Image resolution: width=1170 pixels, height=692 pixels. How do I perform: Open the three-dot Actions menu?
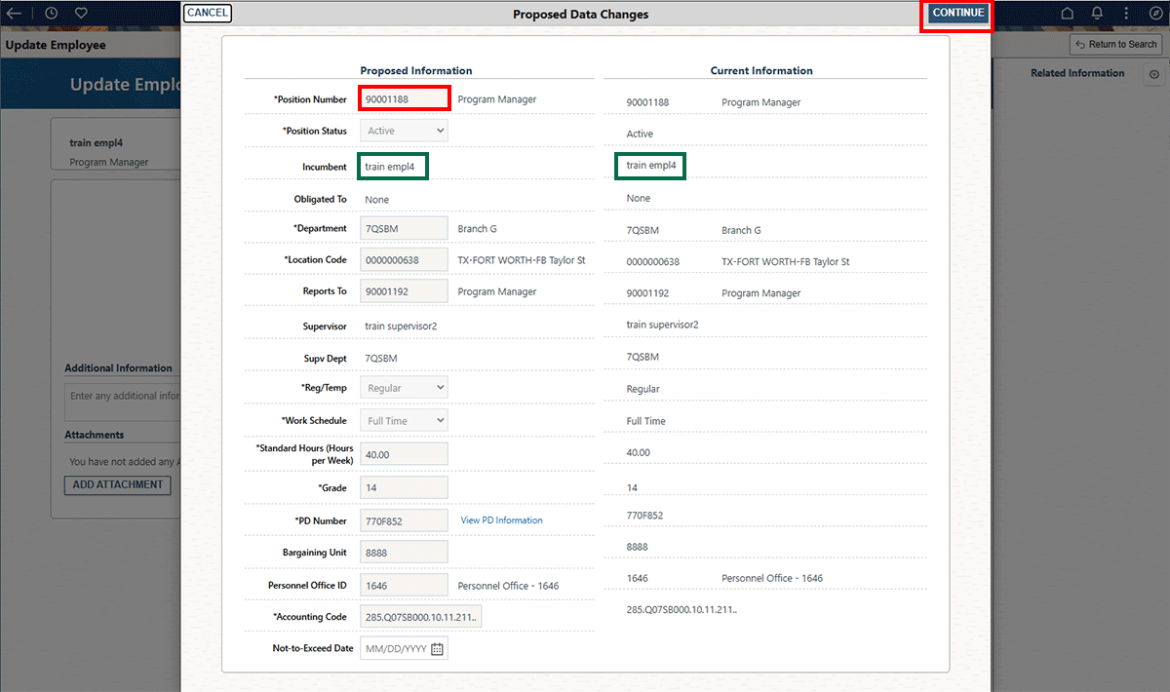coord(1124,13)
